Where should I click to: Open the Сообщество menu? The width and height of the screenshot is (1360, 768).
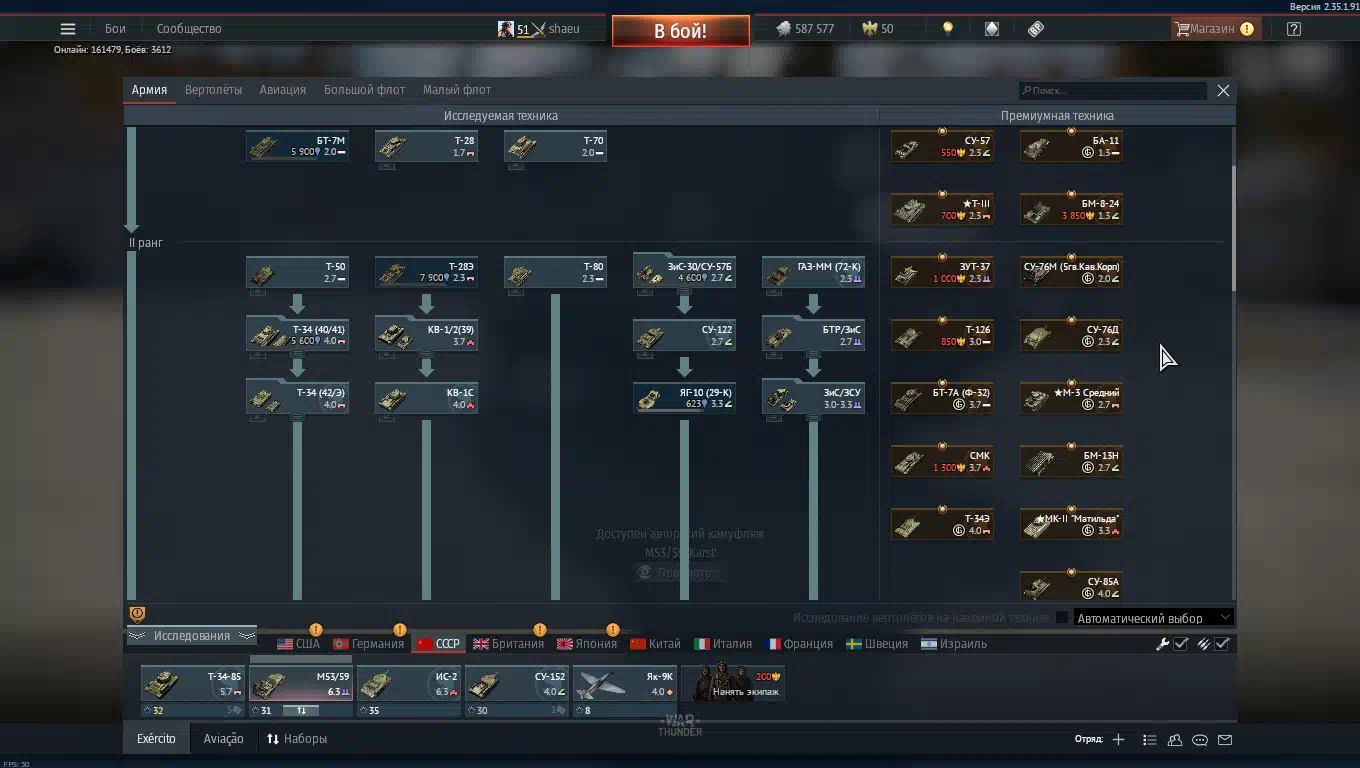click(x=189, y=29)
